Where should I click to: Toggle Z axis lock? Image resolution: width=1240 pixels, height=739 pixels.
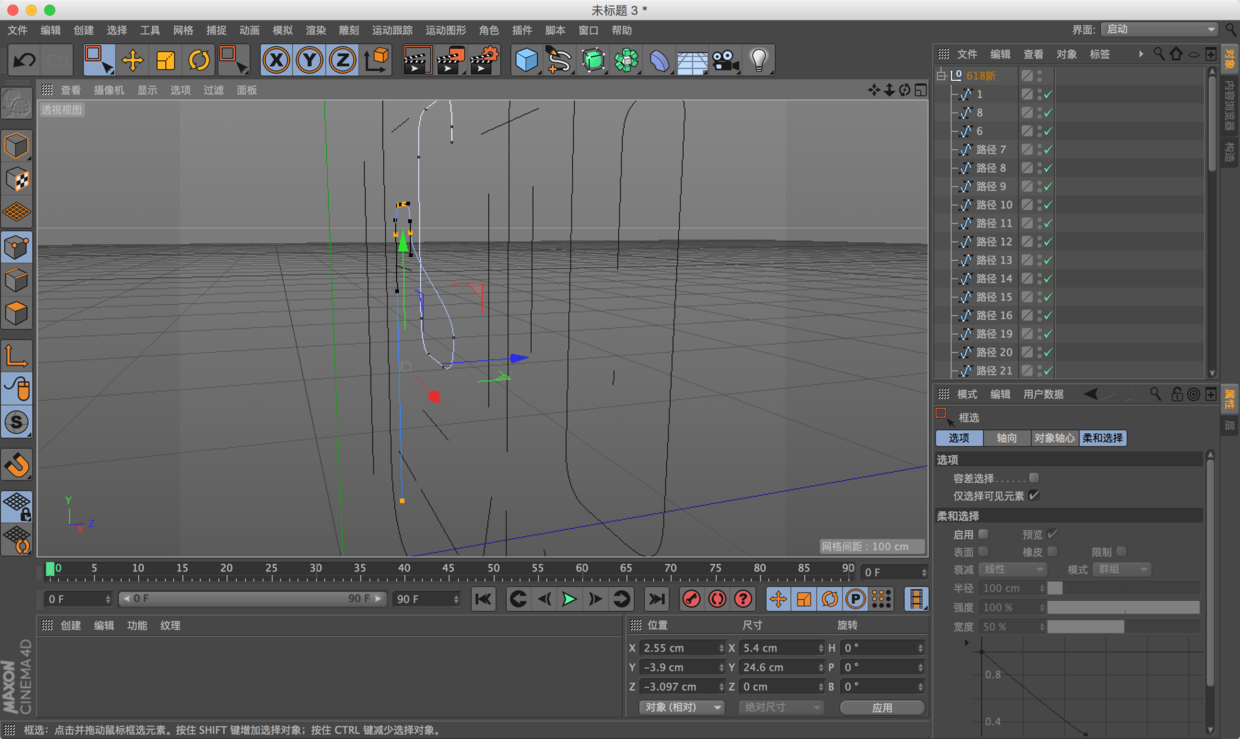(342, 61)
